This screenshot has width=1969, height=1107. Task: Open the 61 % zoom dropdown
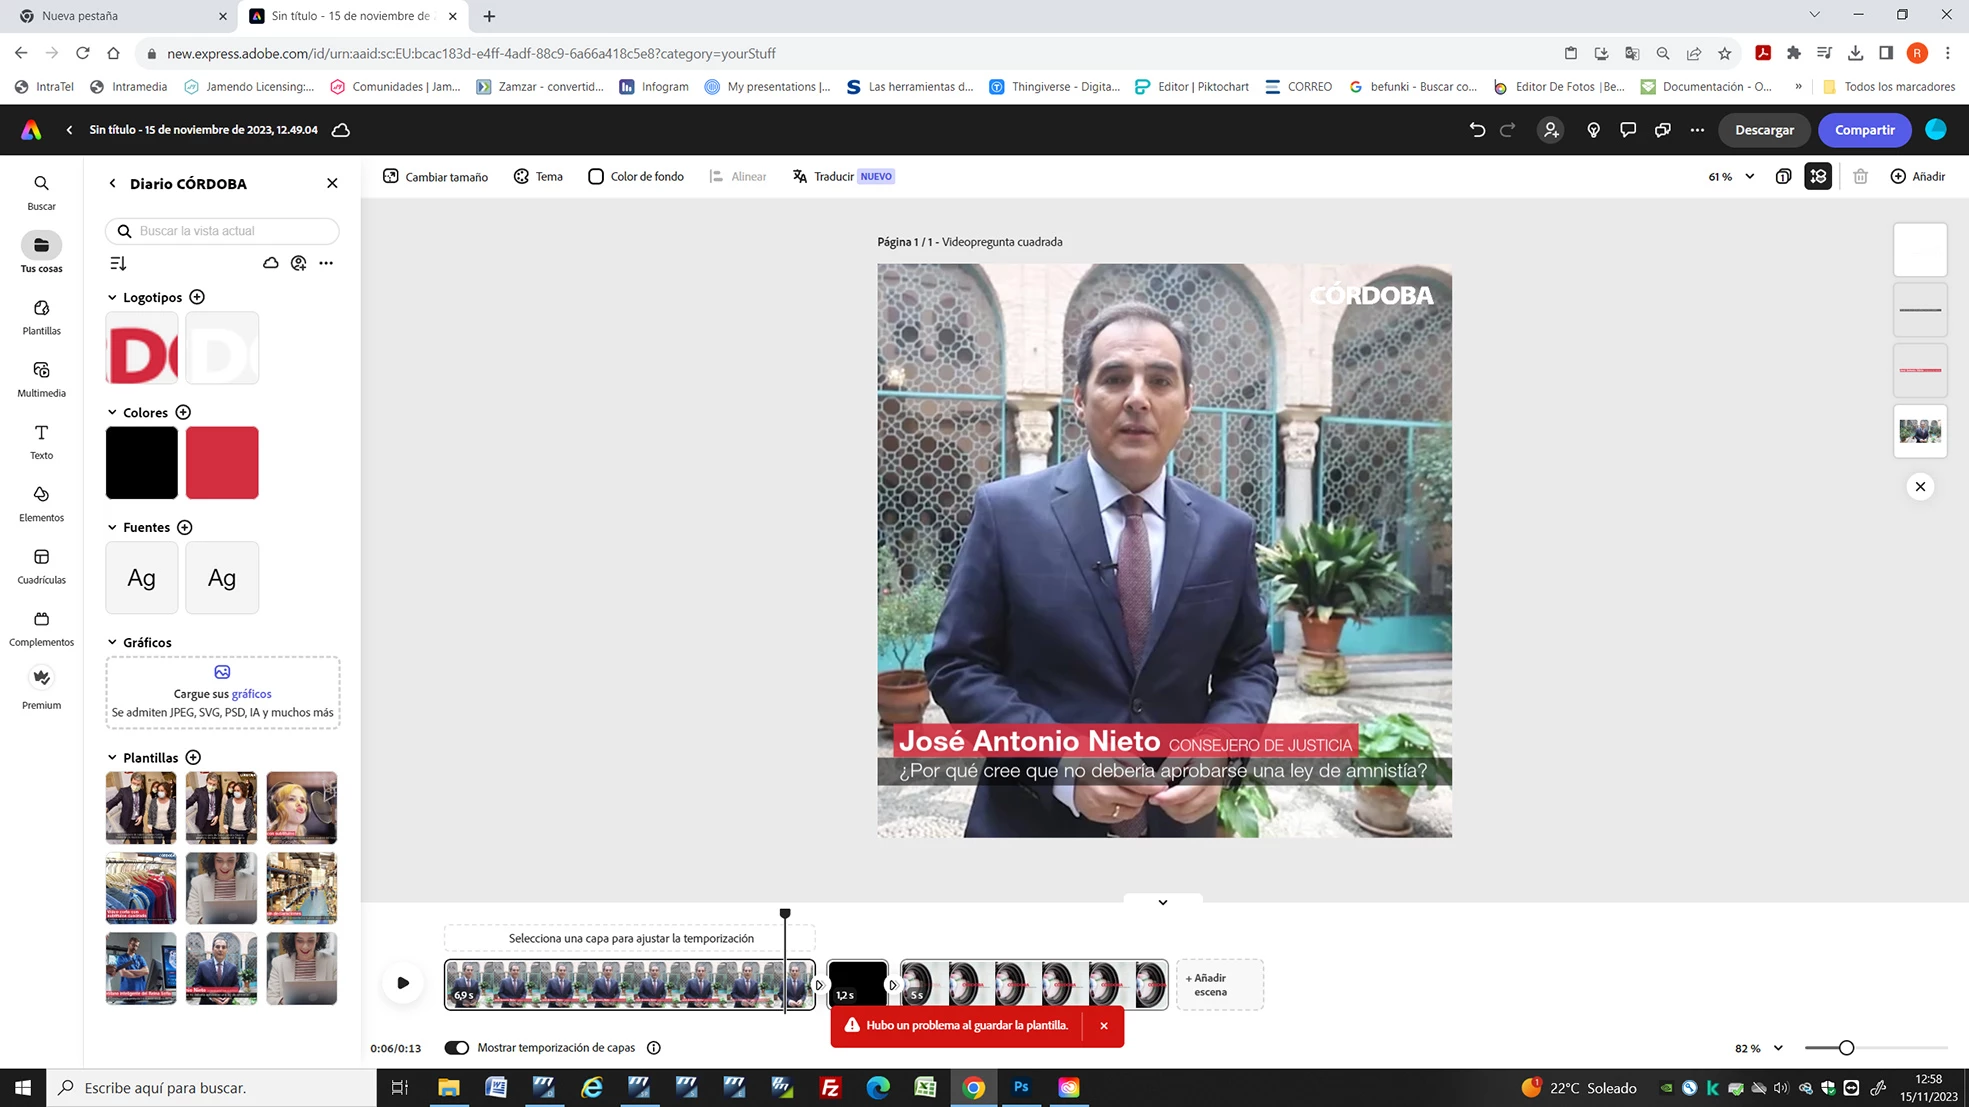tap(1731, 176)
